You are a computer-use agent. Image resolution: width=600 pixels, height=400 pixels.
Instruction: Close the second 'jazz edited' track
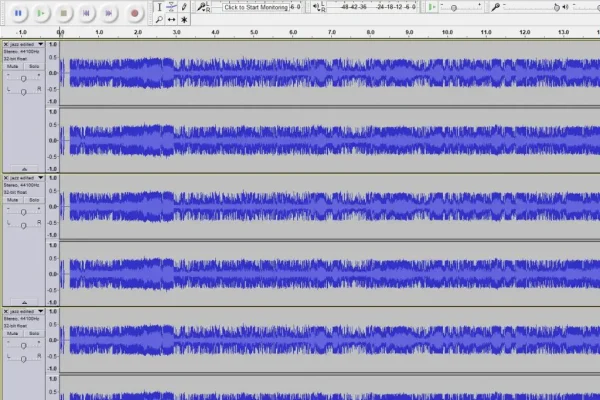coord(6,178)
